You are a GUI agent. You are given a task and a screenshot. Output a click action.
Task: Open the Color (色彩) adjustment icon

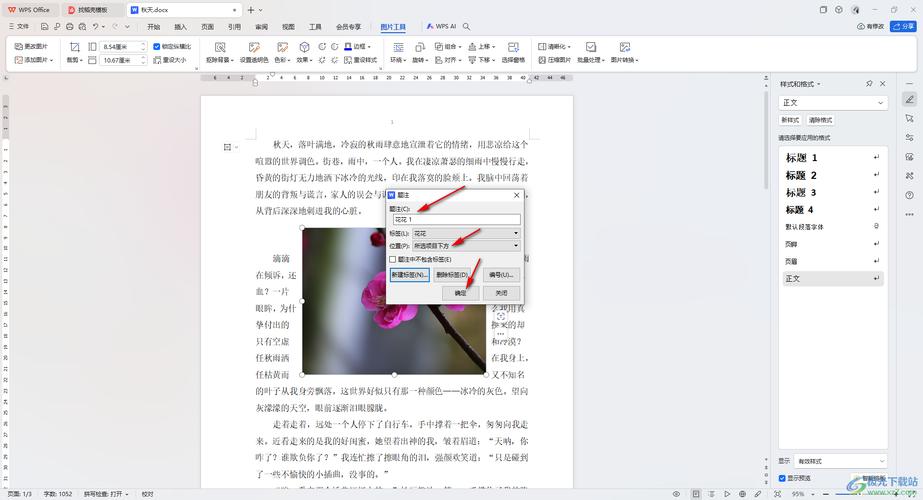coord(283,47)
